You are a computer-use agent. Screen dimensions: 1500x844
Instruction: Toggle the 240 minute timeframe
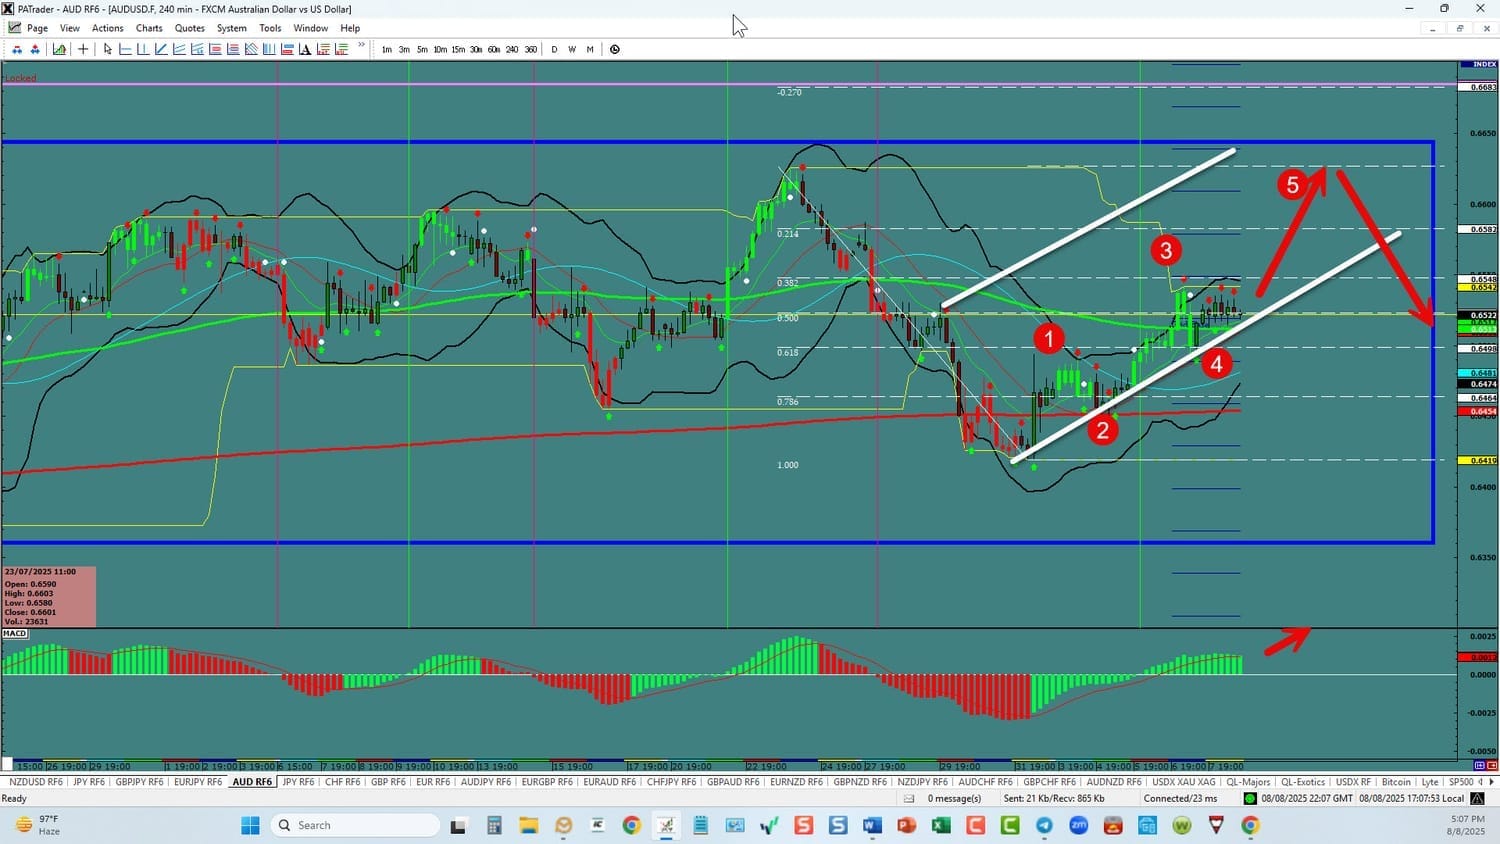(x=512, y=49)
